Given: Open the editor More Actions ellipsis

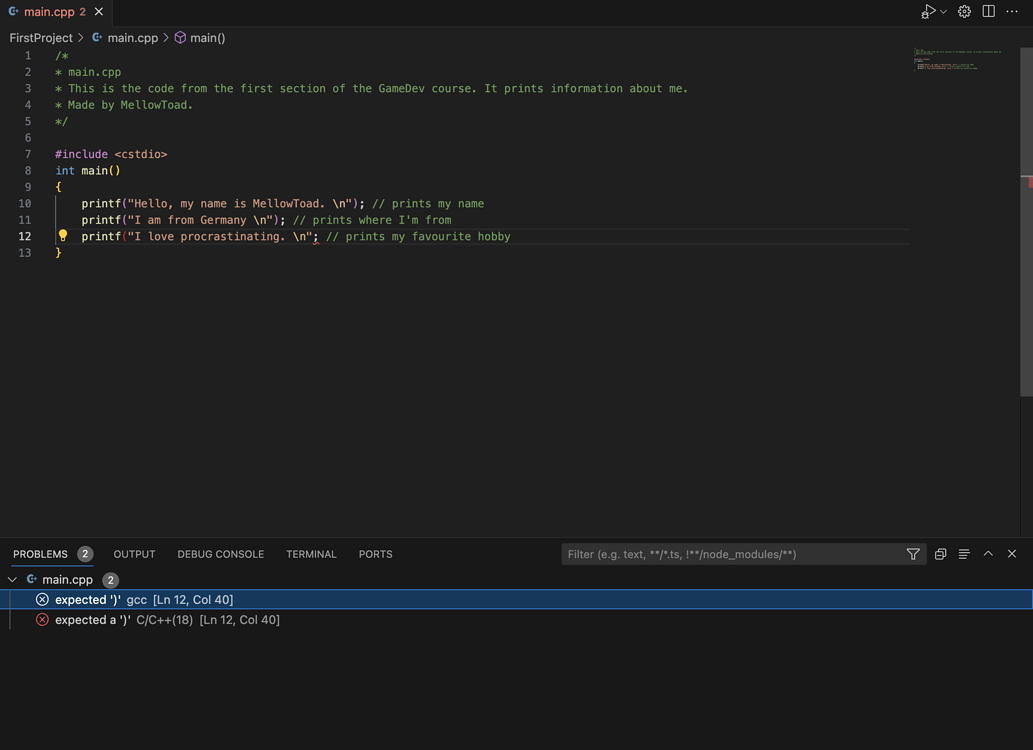Looking at the screenshot, I should (1013, 12).
